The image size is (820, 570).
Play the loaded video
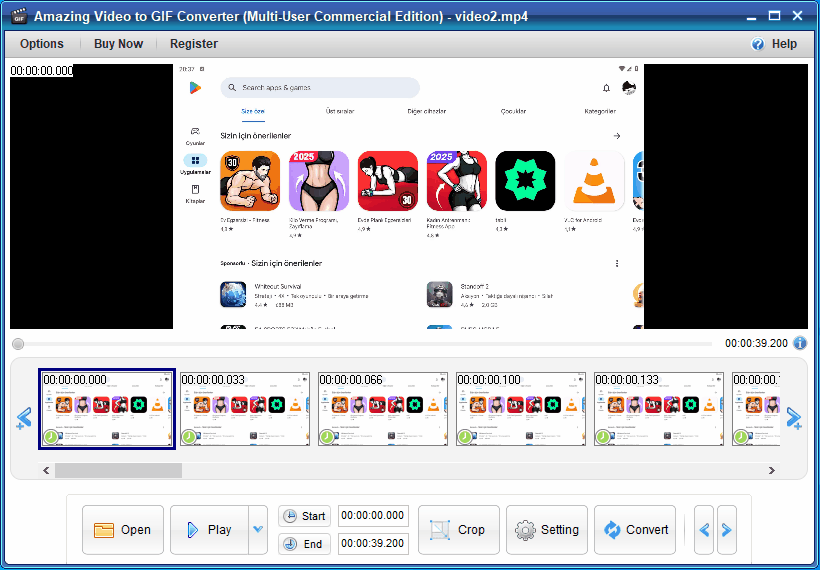point(208,530)
